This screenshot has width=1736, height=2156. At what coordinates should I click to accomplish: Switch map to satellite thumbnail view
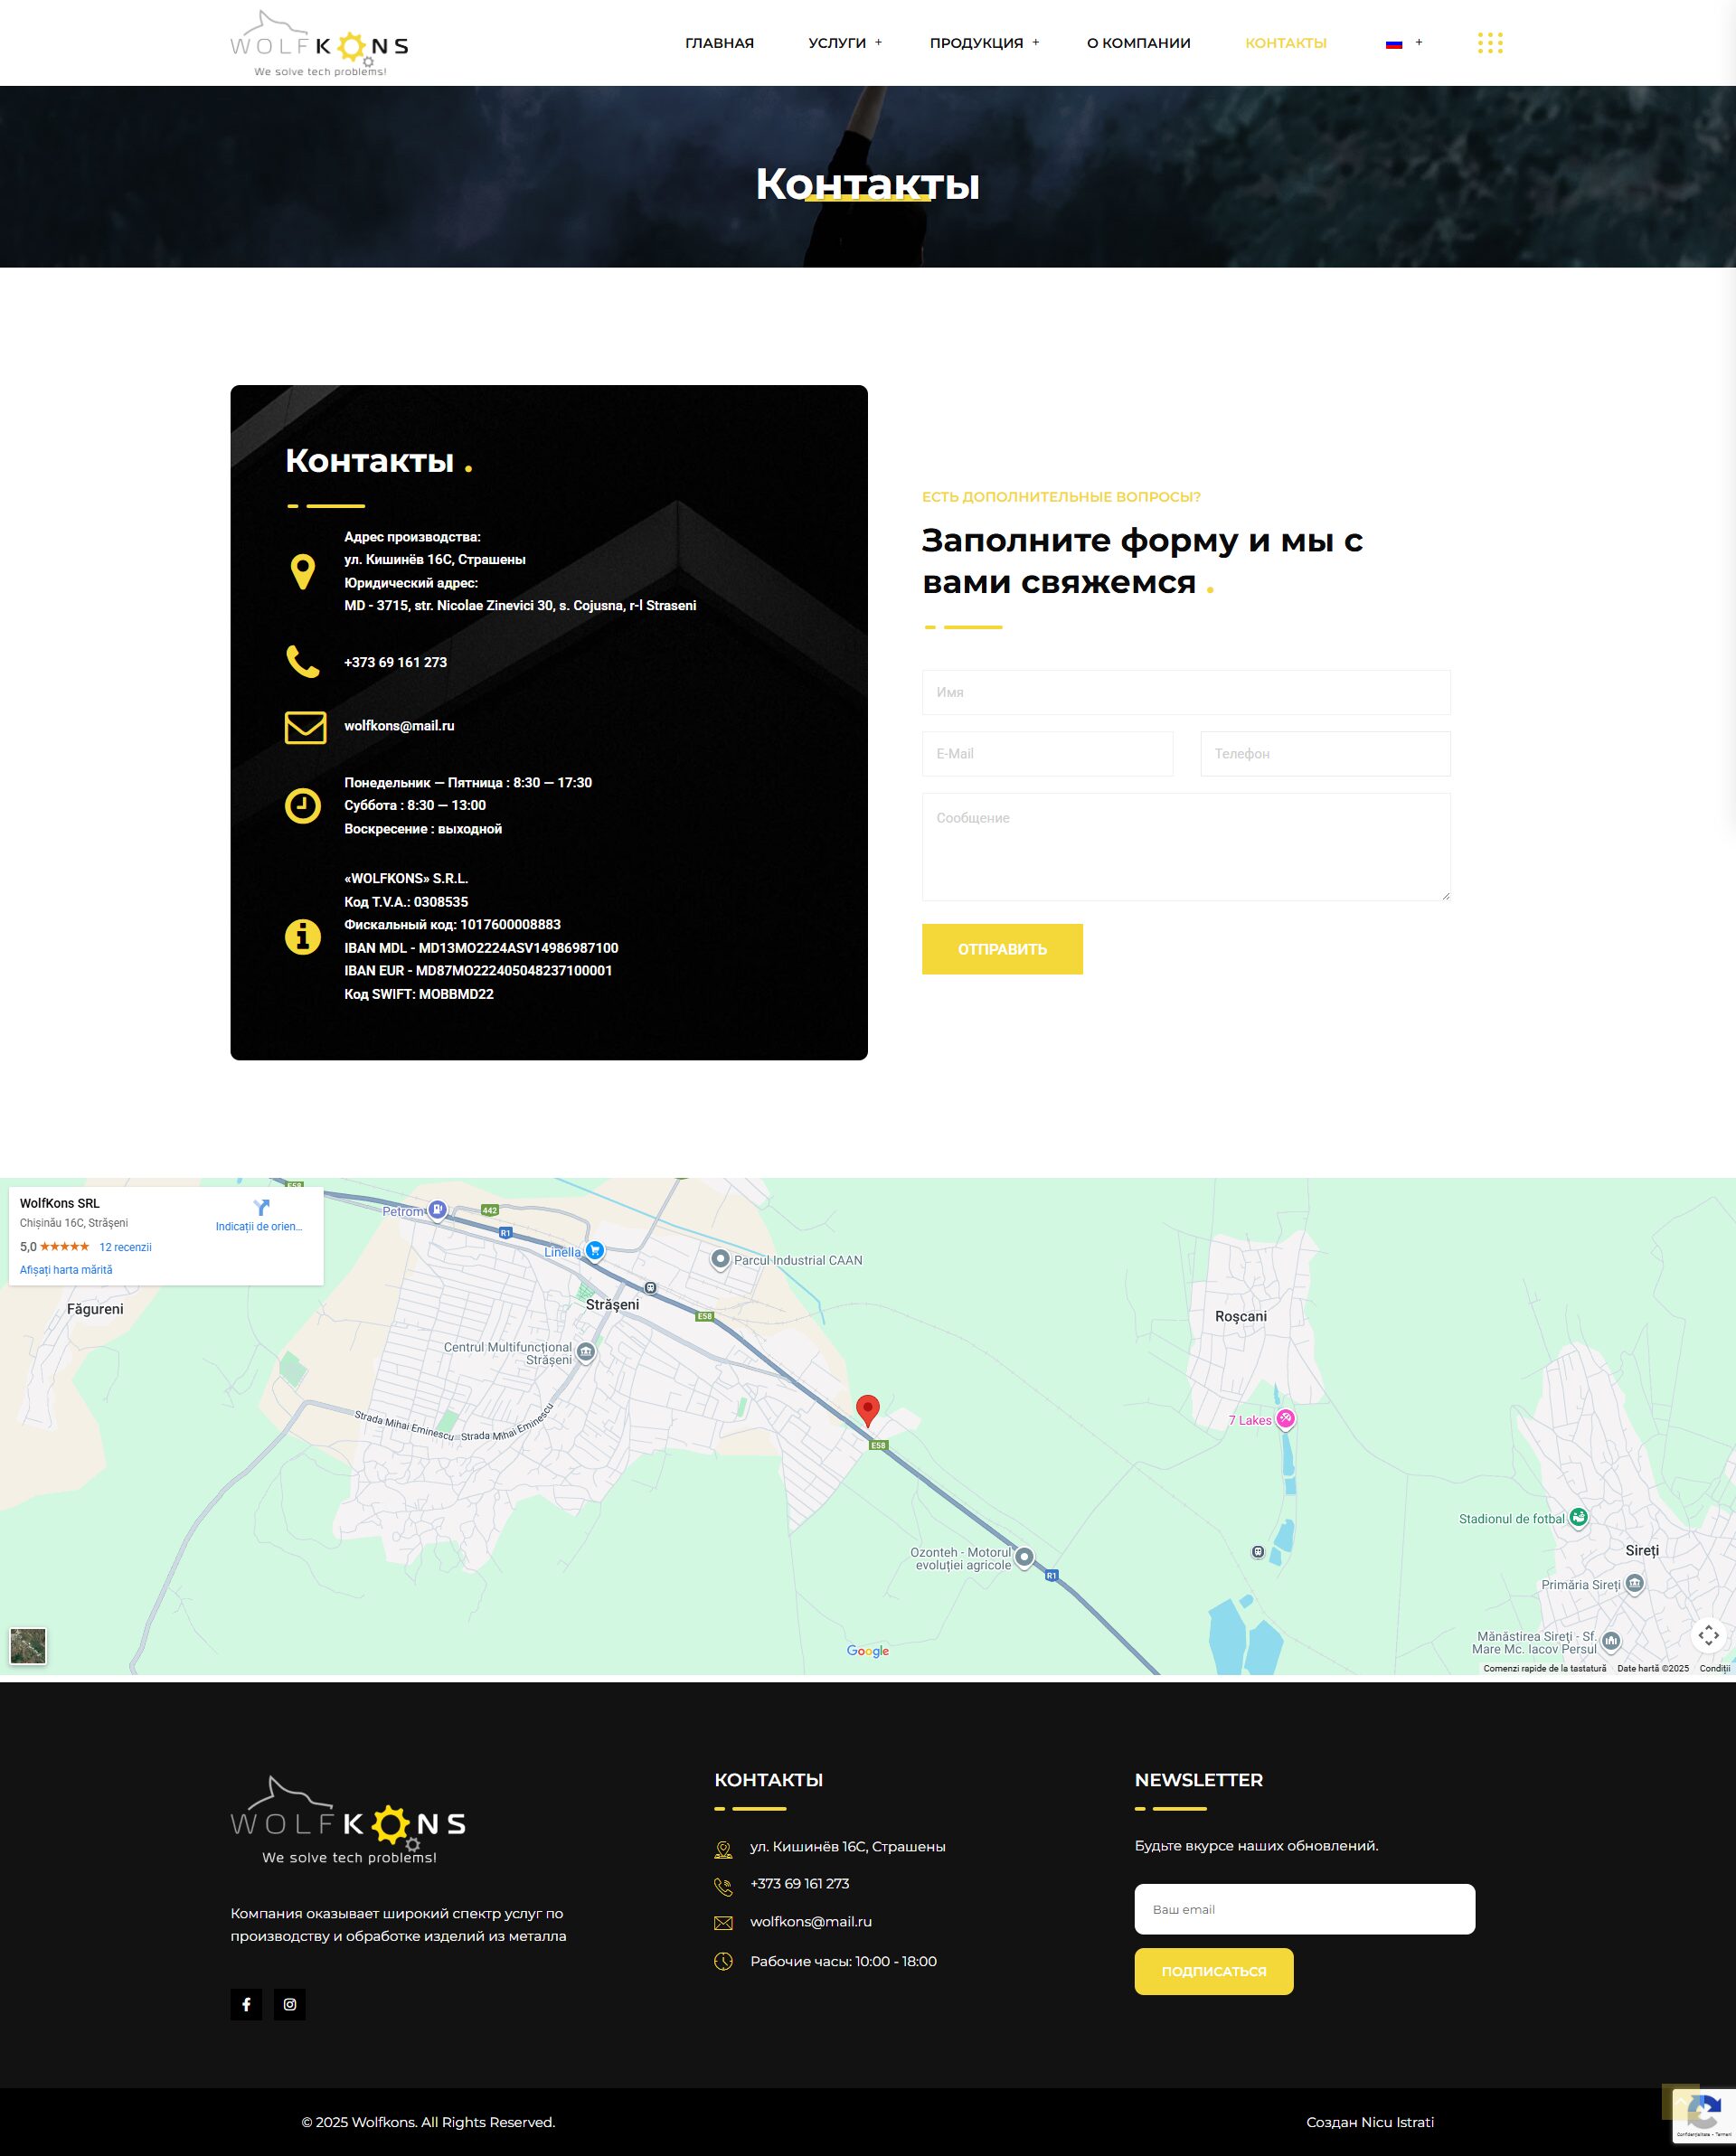tap(28, 1646)
